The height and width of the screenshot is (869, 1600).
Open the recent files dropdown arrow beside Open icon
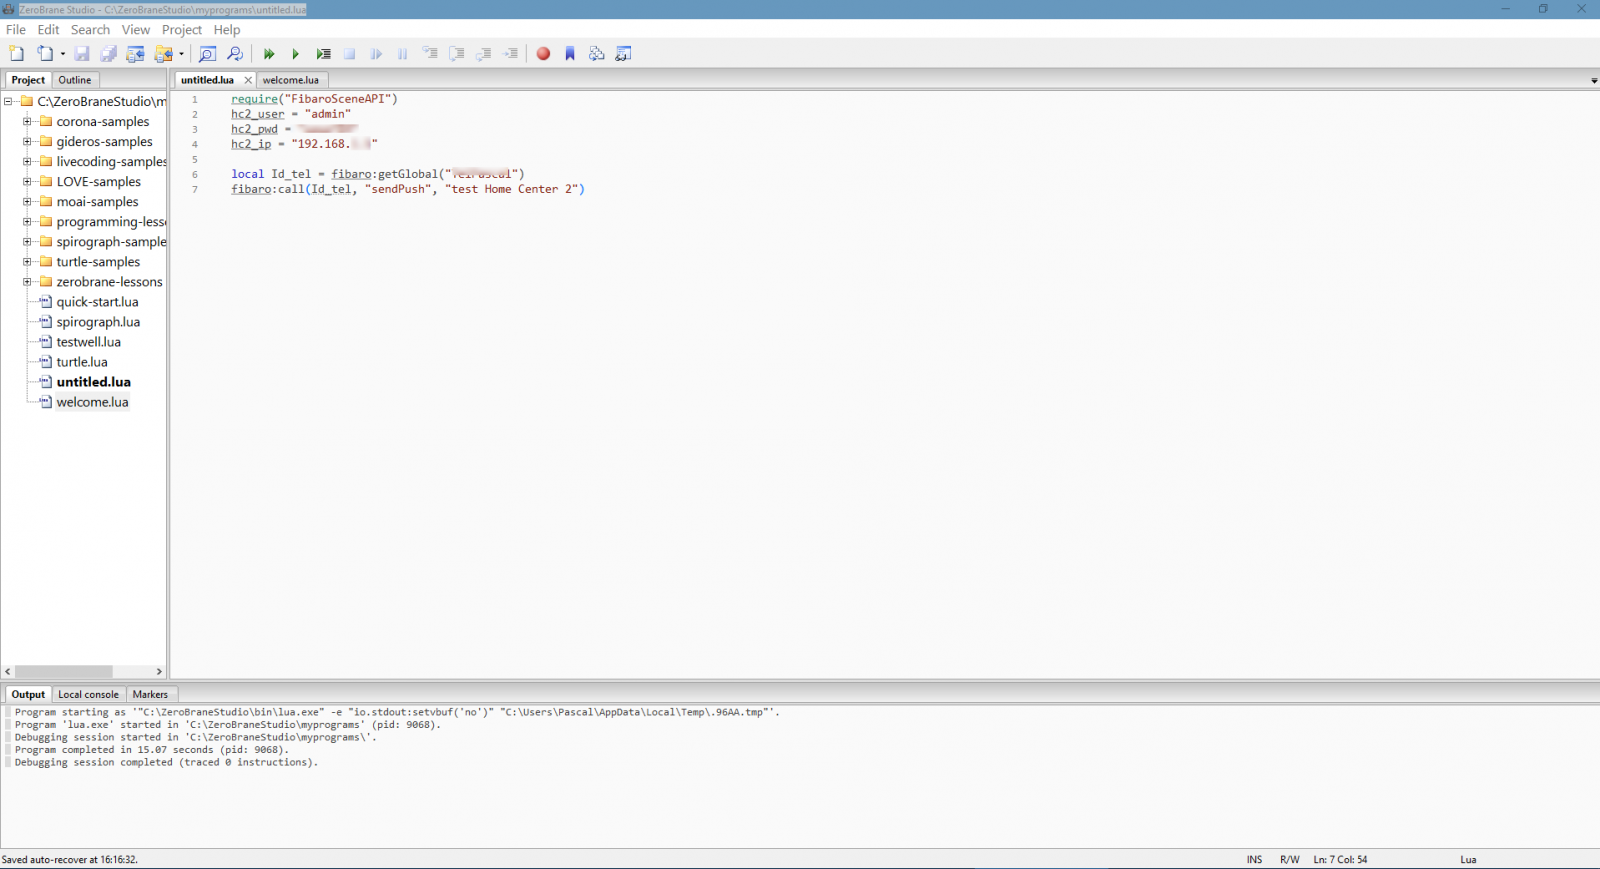coord(62,54)
